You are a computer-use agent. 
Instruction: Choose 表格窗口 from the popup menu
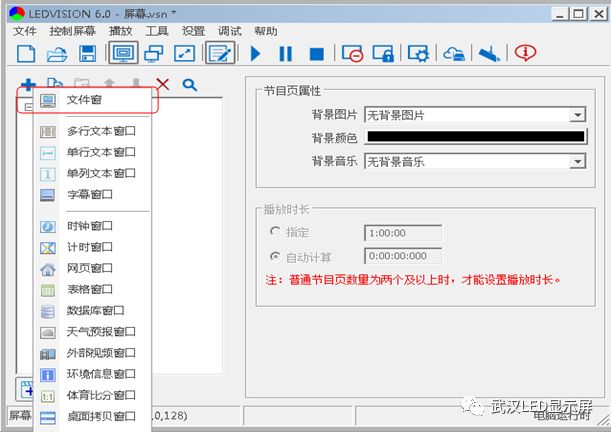click(93, 289)
